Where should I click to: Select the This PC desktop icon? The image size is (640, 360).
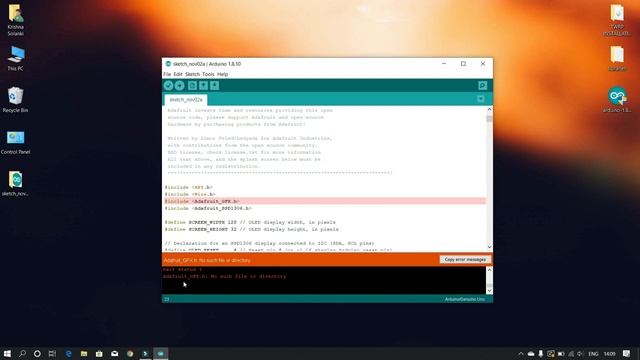click(x=16, y=59)
